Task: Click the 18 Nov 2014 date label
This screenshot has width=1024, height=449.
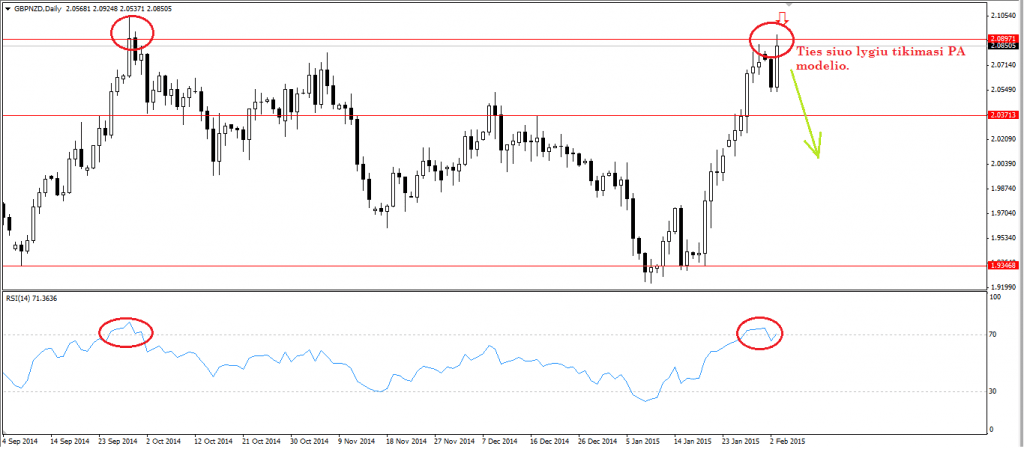Action: pos(406,441)
